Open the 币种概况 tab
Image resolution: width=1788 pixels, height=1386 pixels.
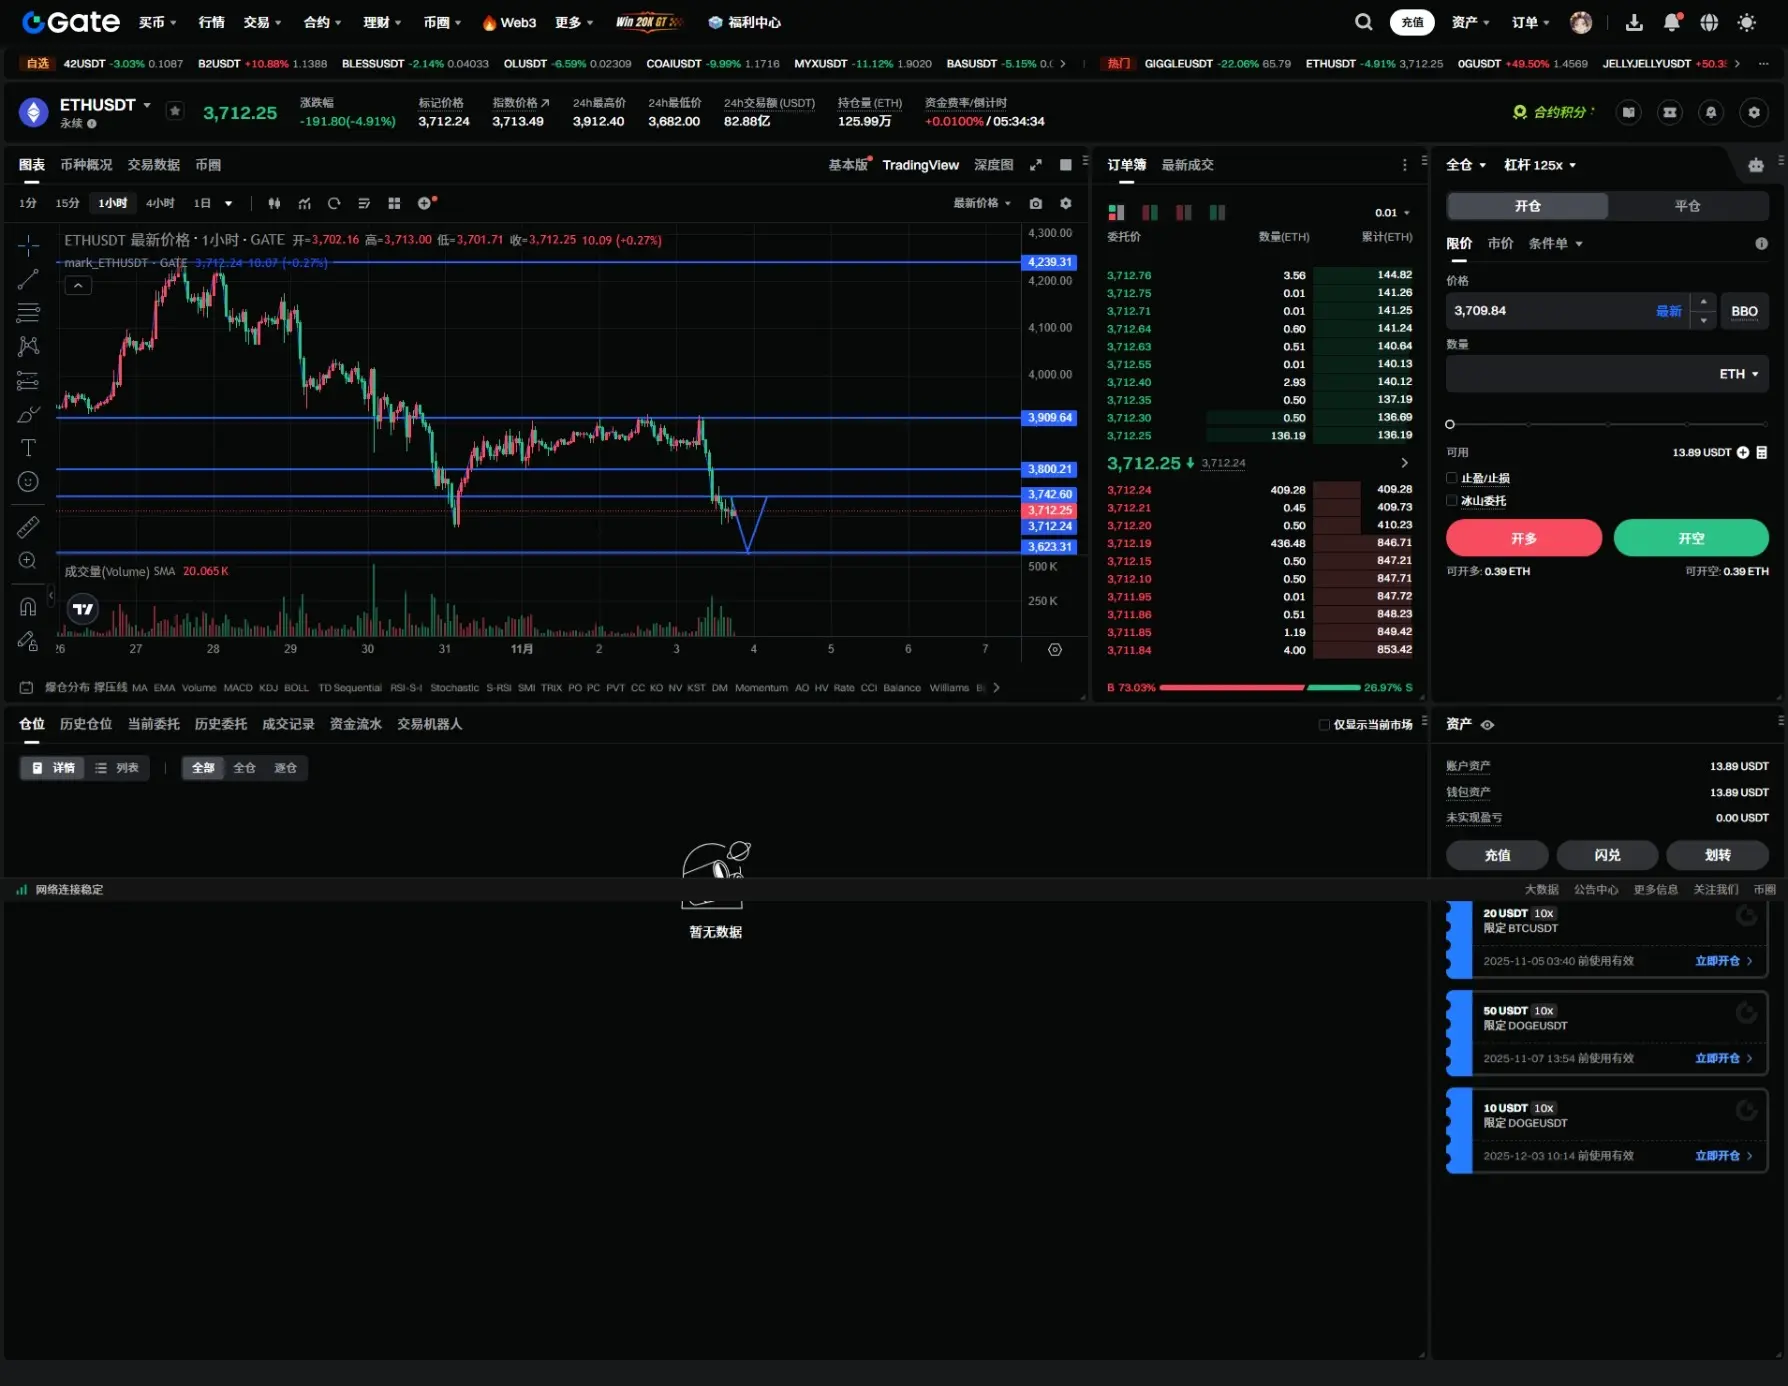(x=86, y=165)
